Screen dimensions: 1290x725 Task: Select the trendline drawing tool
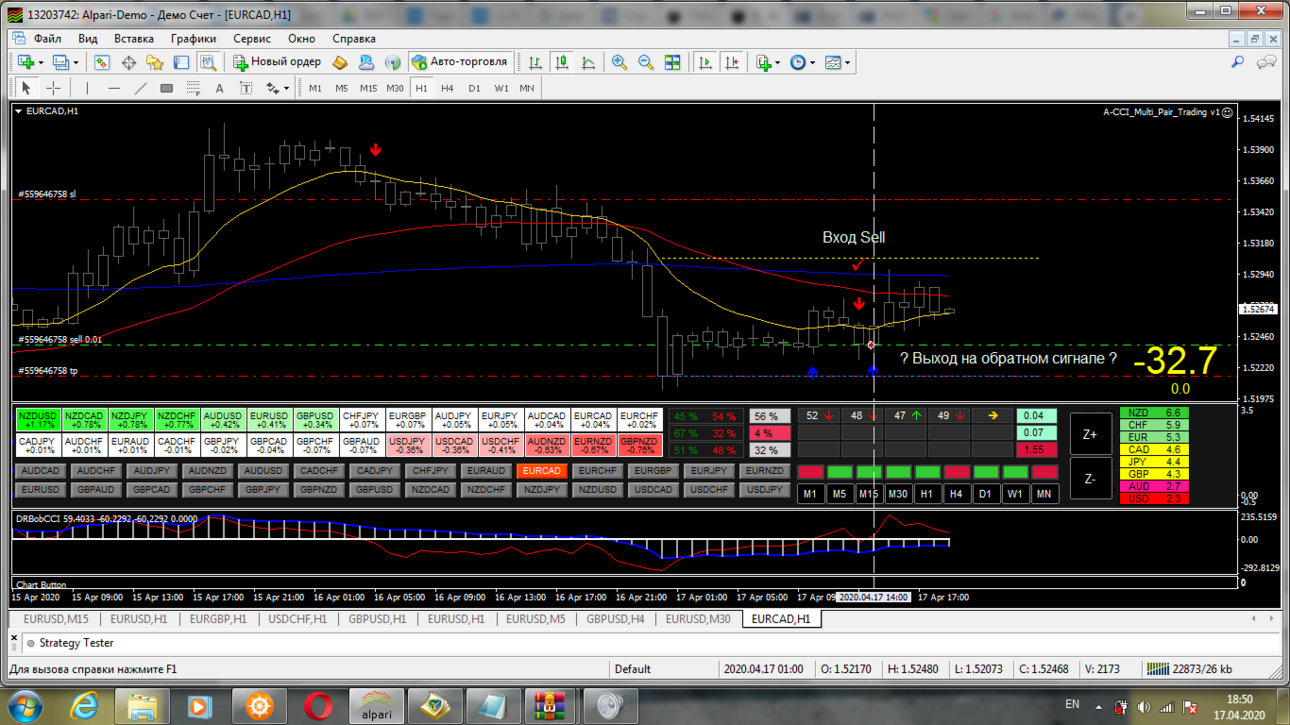140,88
